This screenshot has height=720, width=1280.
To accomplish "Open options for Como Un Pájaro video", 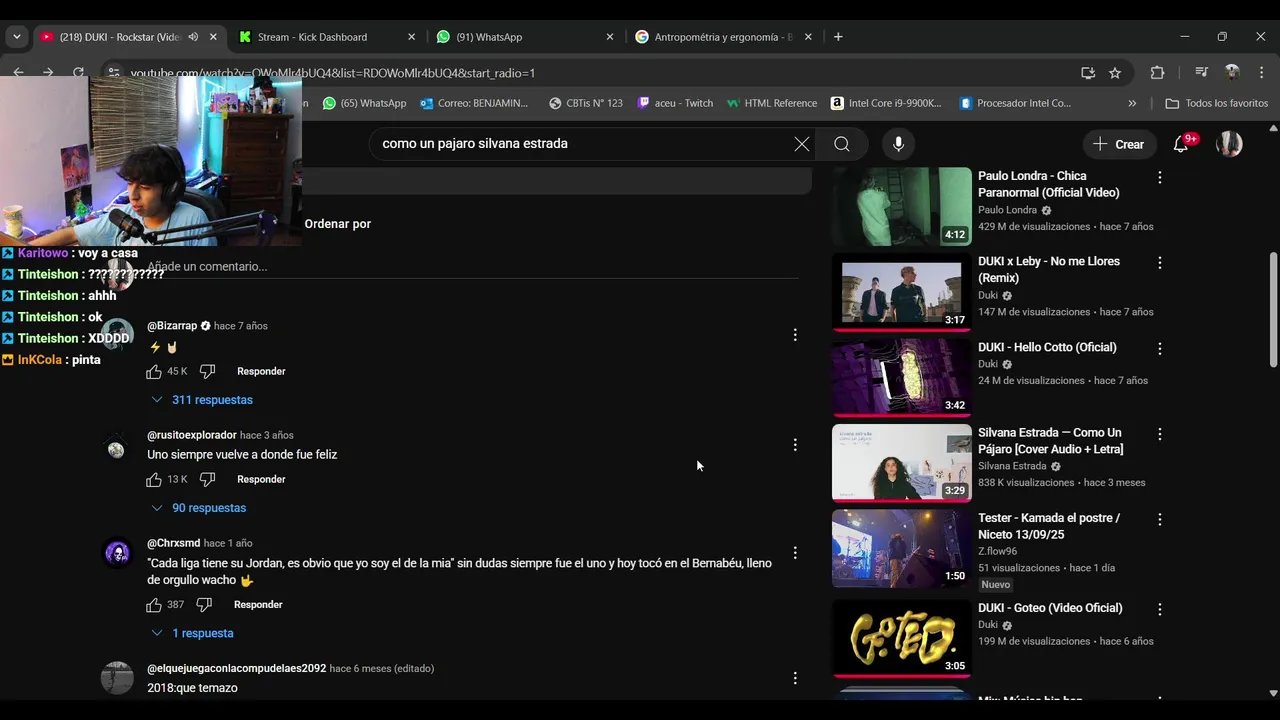I will coord(1160,434).
